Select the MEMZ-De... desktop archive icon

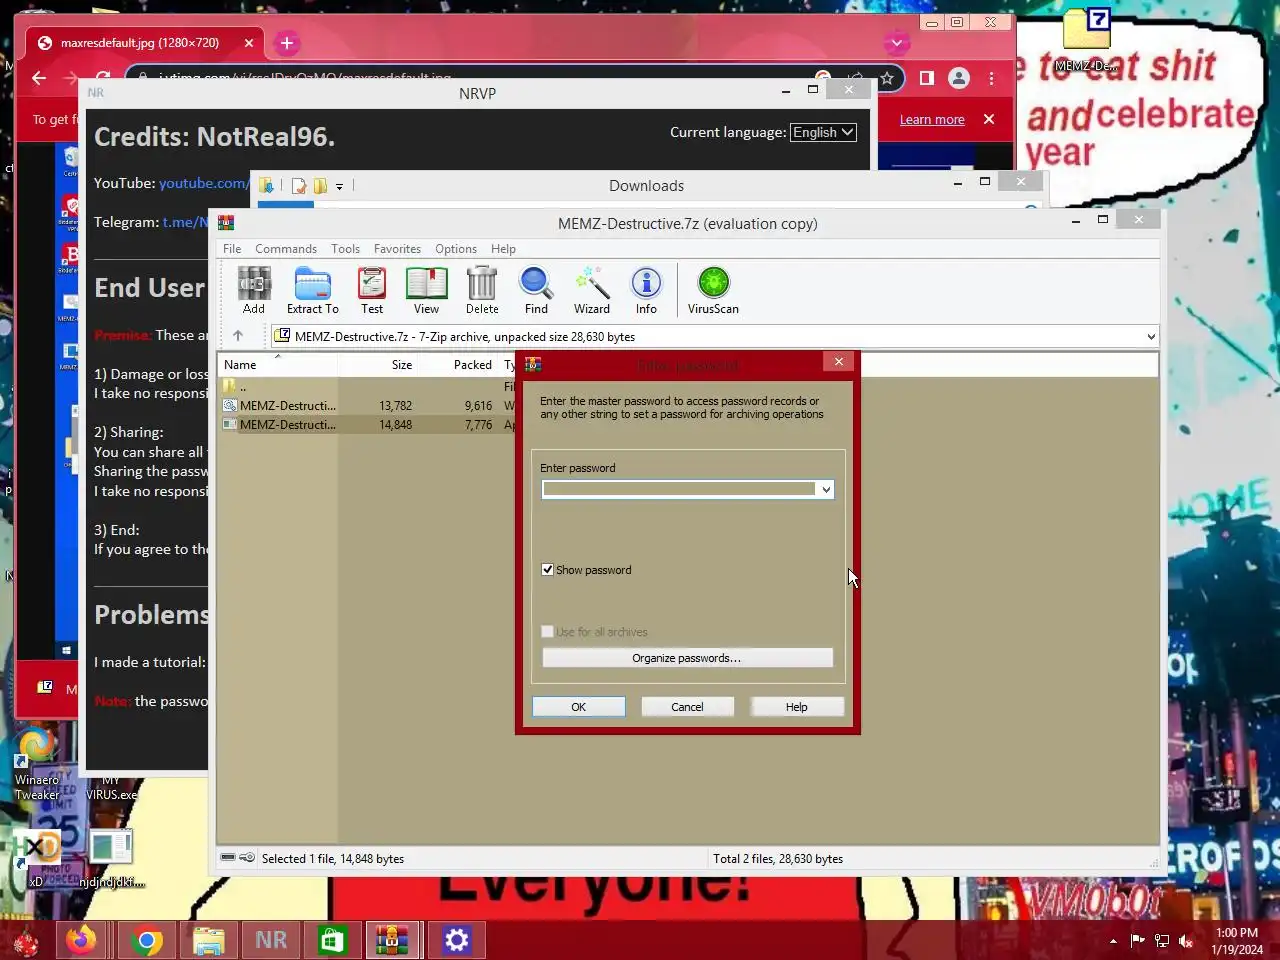[x=1086, y=40]
